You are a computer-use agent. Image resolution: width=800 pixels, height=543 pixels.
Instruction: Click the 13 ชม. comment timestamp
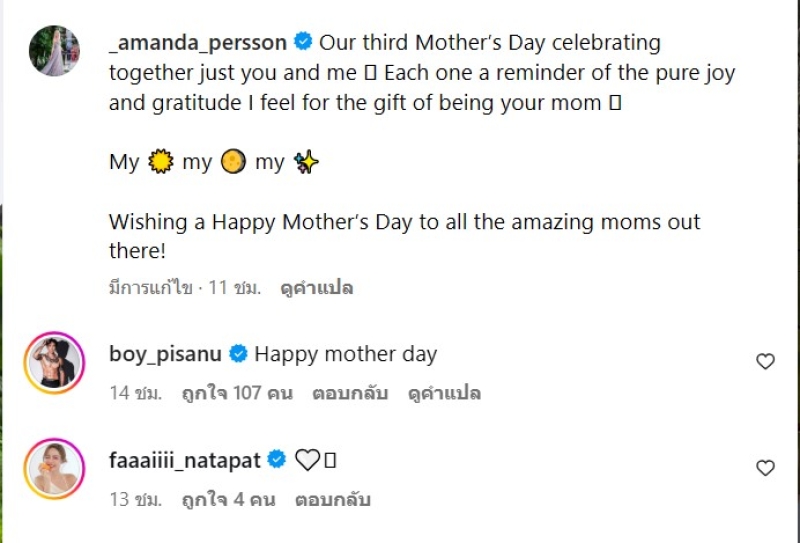point(135,499)
